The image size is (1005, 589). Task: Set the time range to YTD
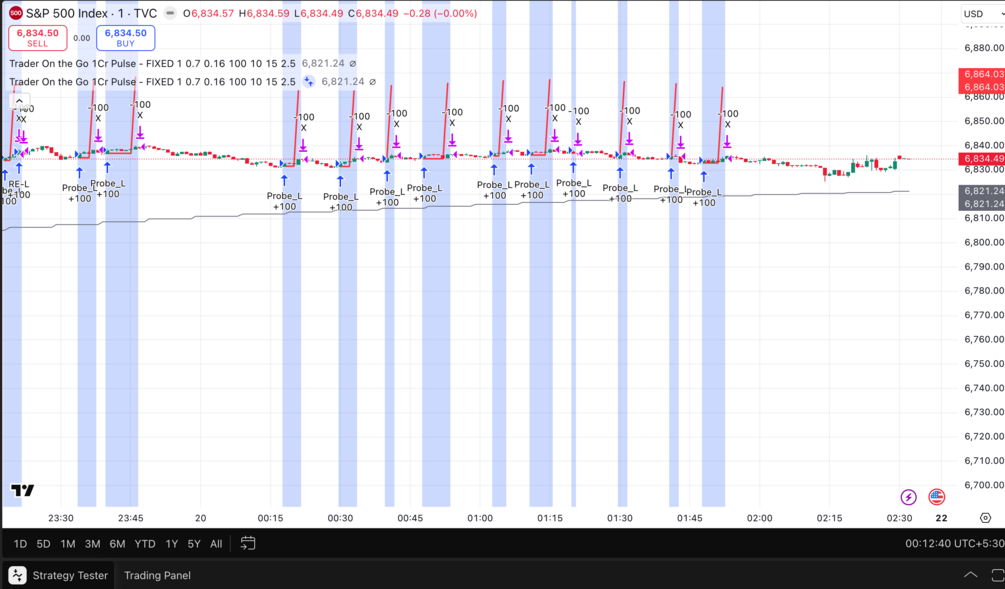click(145, 544)
